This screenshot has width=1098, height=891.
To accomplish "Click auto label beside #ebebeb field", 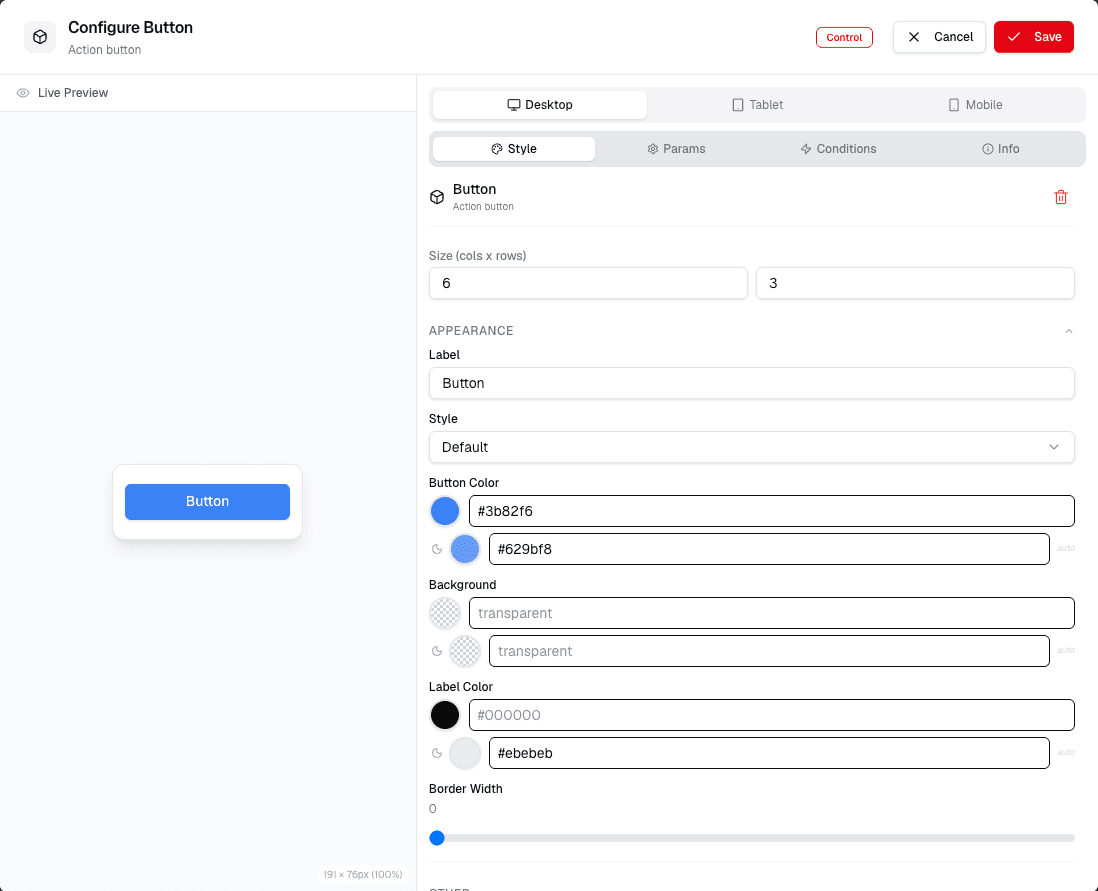I will [1066, 752].
